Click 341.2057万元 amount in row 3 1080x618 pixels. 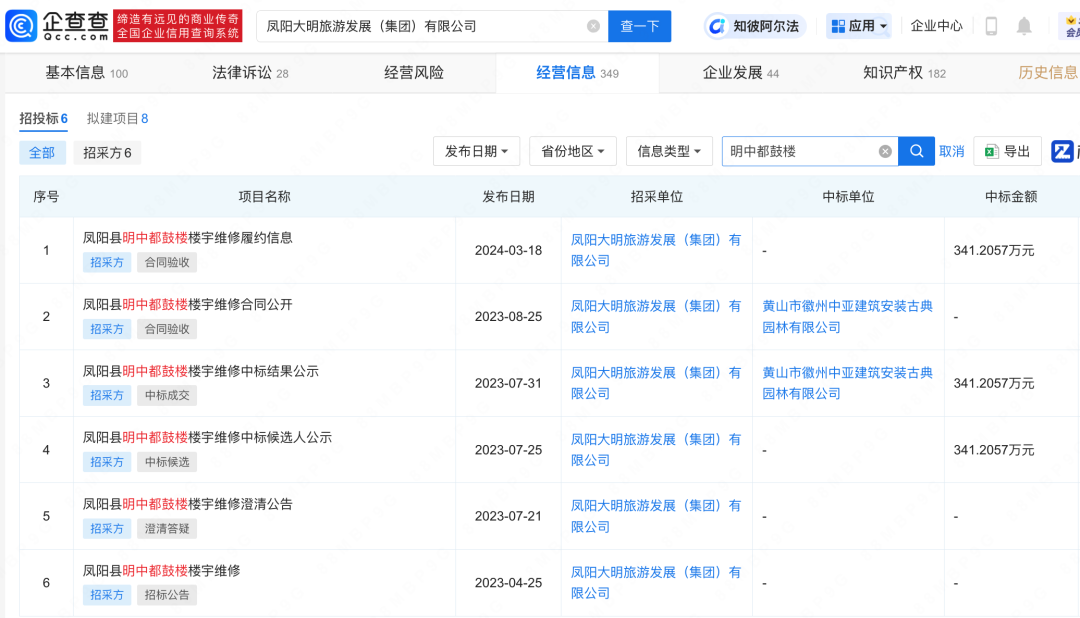point(994,383)
